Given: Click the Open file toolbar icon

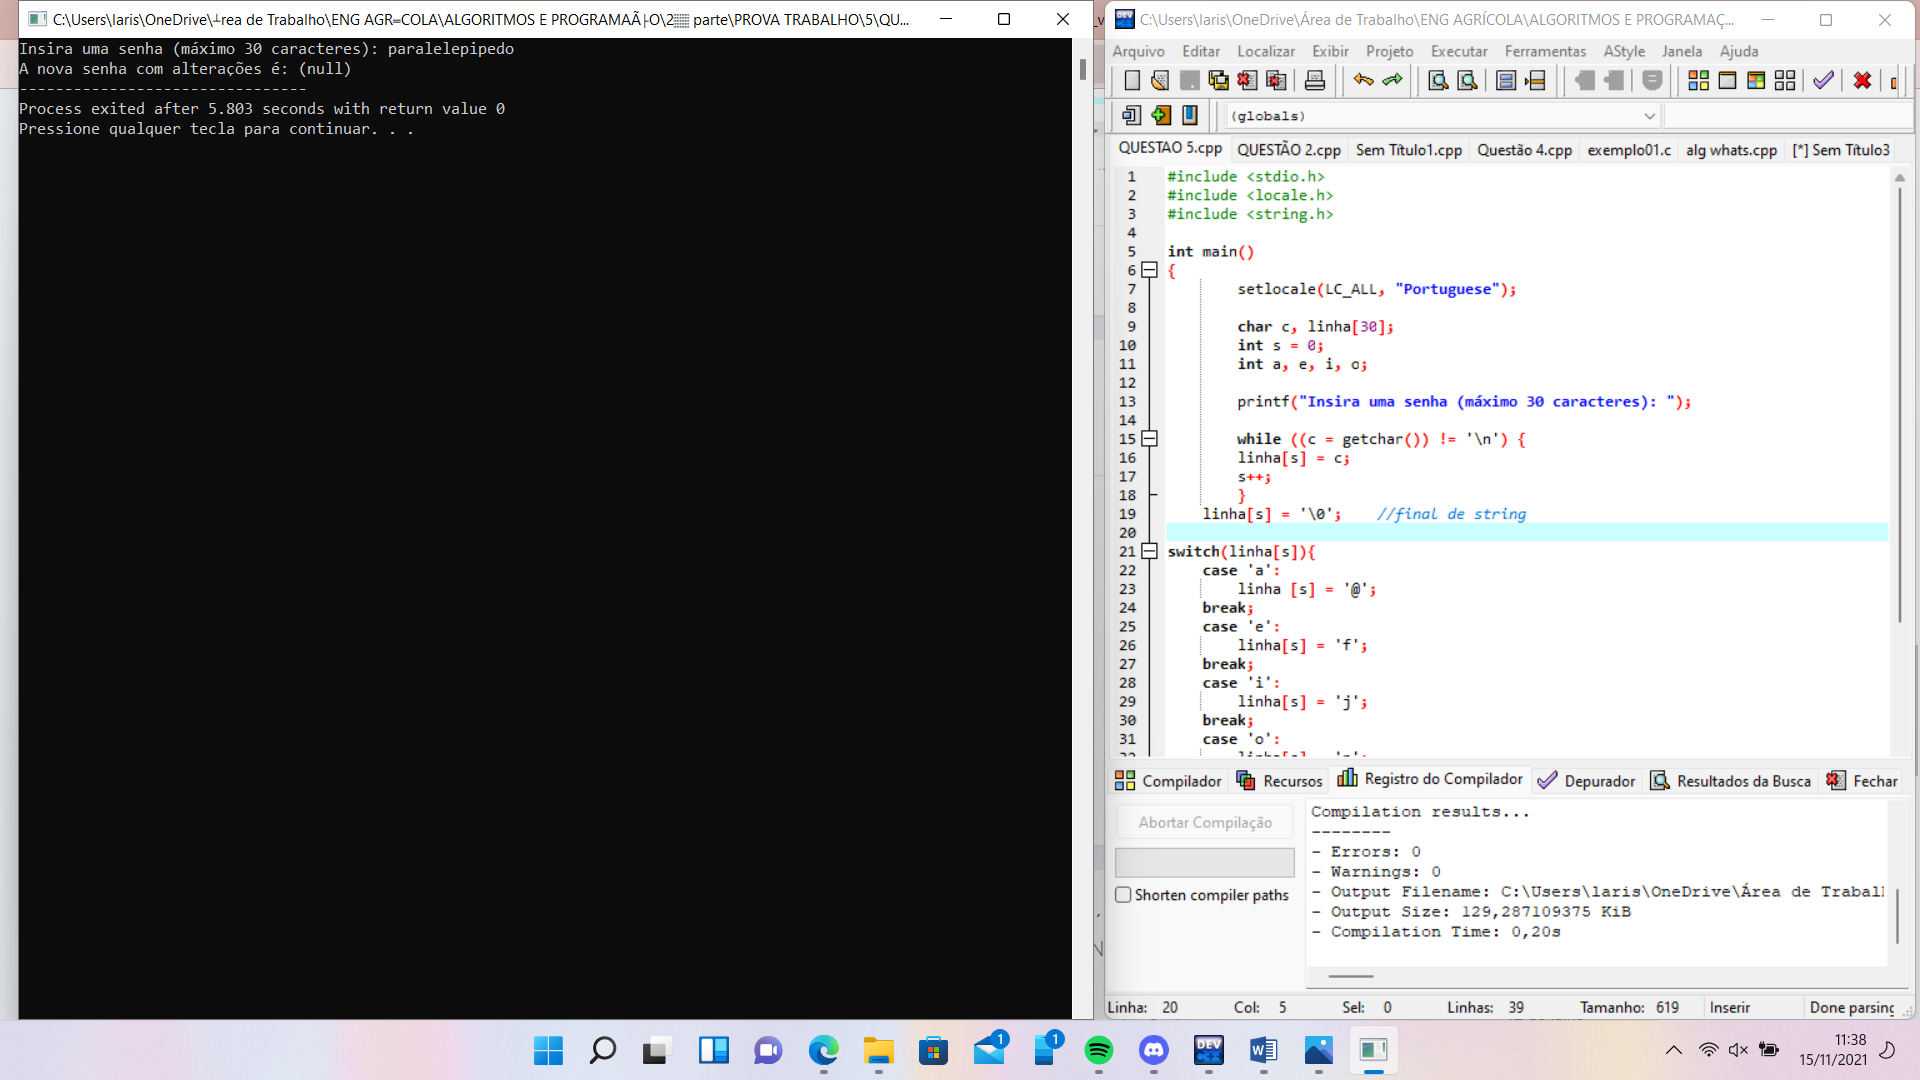Looking at the screenshot, I should (x=1160, y=81).
